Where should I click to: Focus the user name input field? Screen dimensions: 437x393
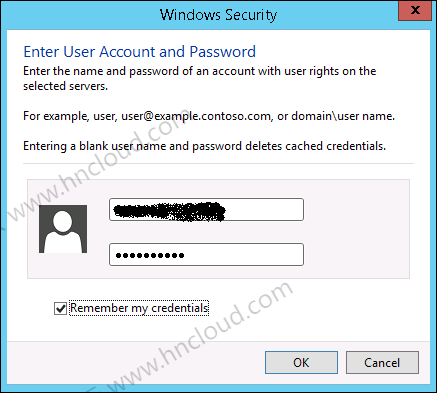[x=206, y=209]
